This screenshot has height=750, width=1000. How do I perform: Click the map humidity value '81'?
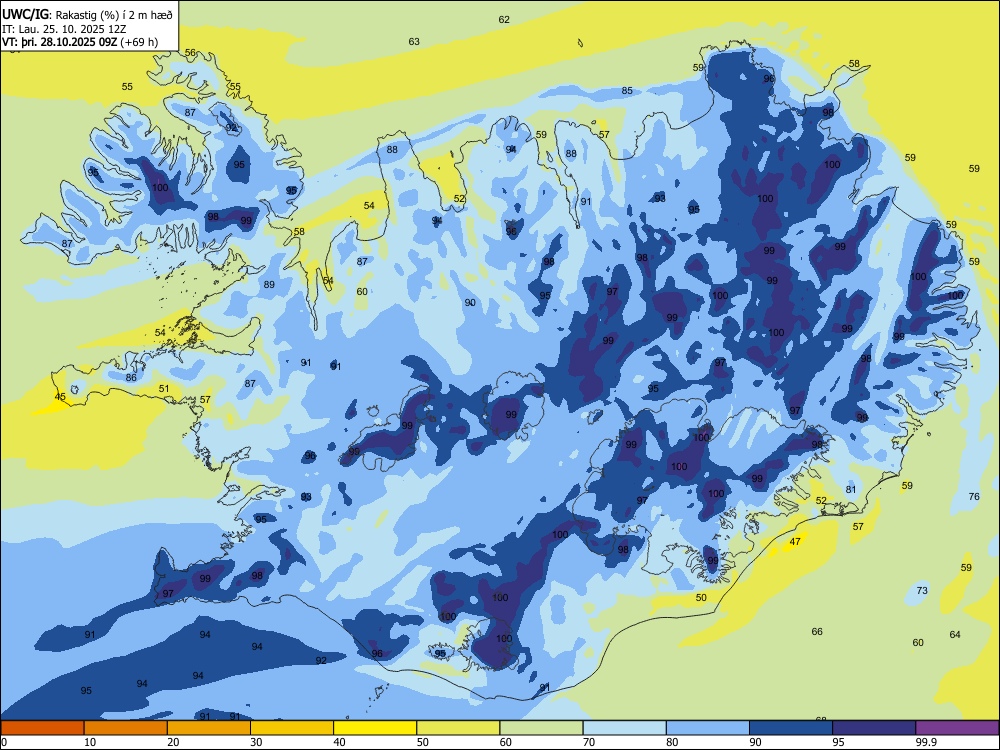851,489
